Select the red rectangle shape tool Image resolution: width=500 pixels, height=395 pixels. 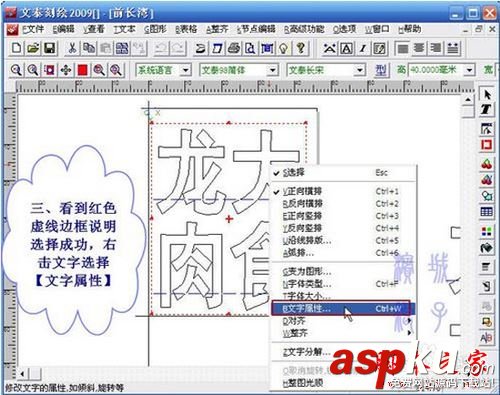(486, 145)
